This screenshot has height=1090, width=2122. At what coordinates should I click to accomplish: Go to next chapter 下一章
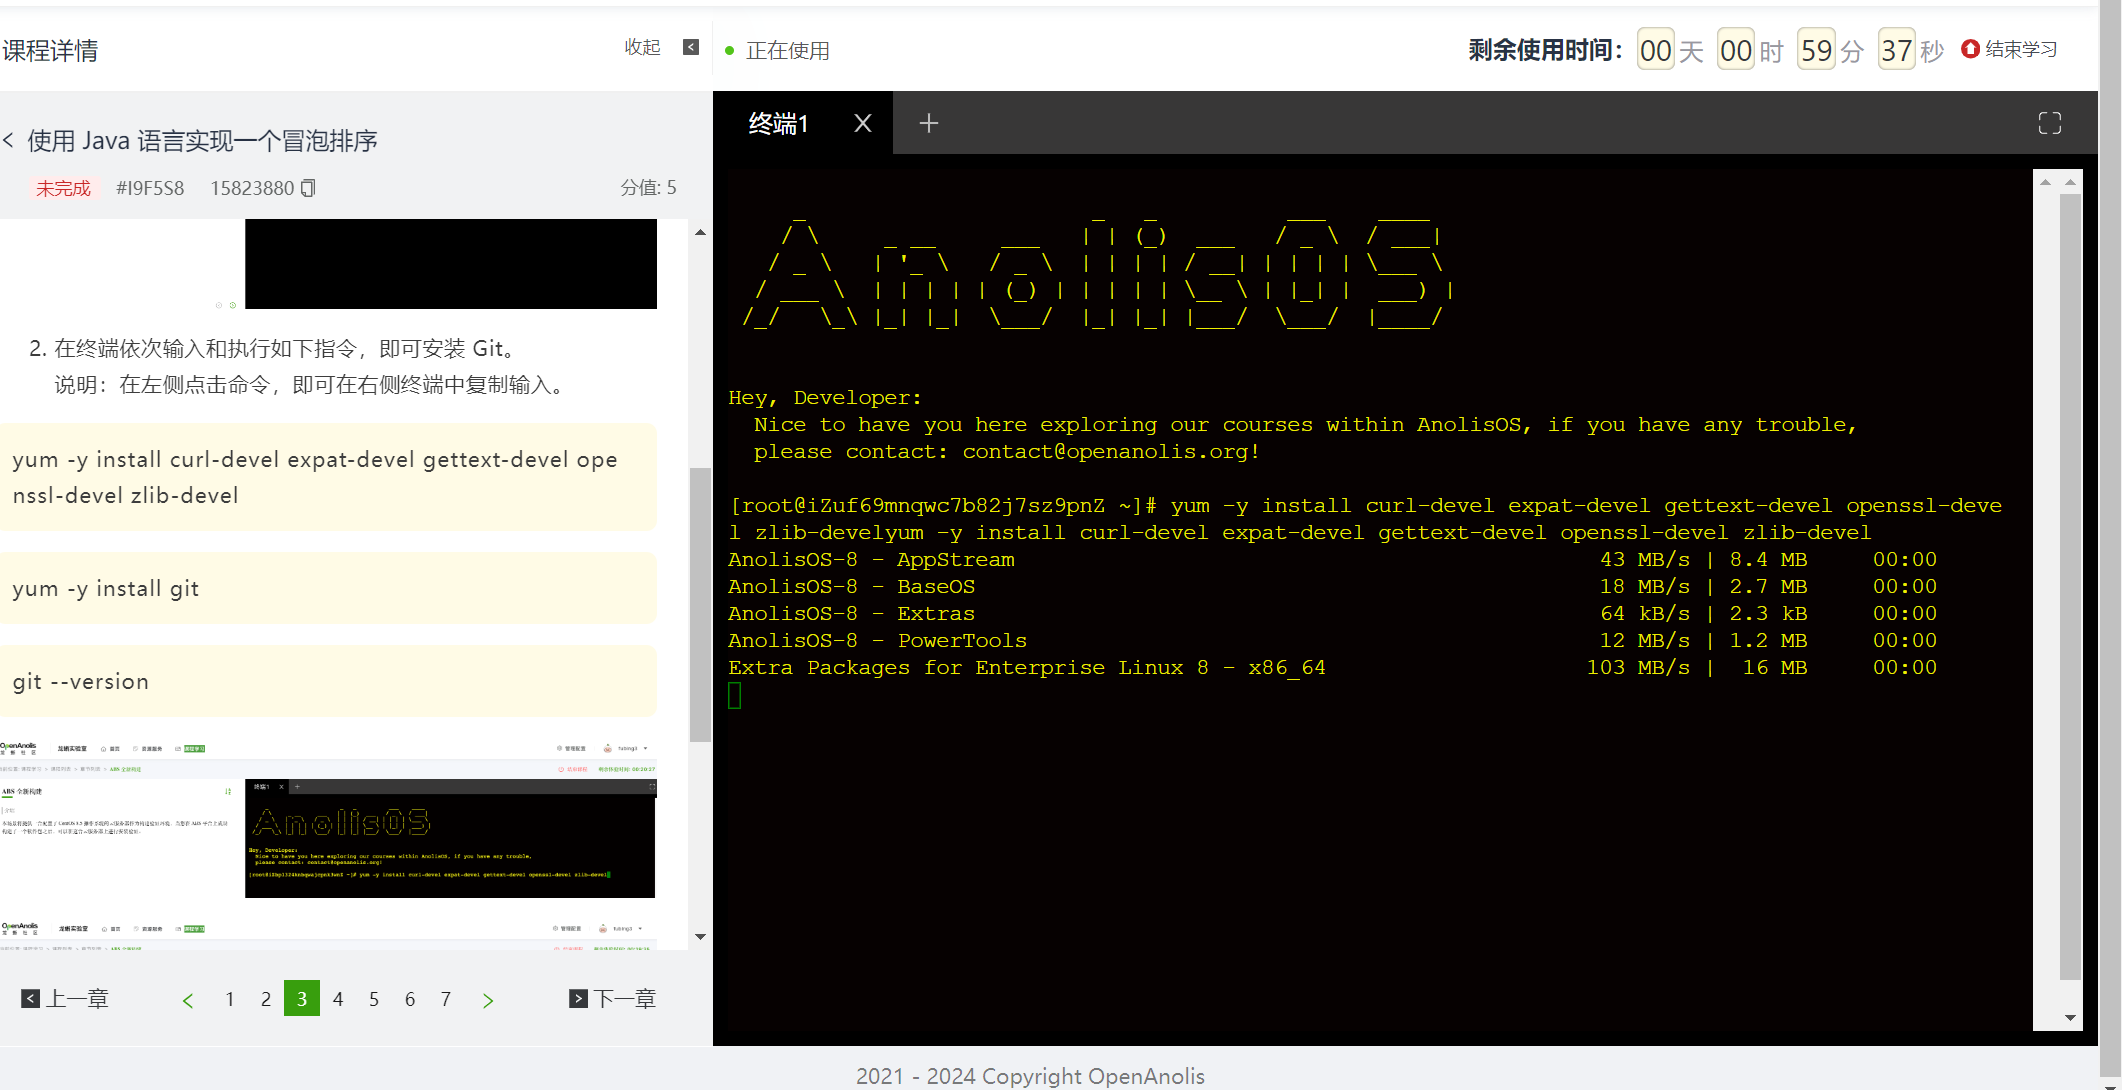click(x=612, y=999)
